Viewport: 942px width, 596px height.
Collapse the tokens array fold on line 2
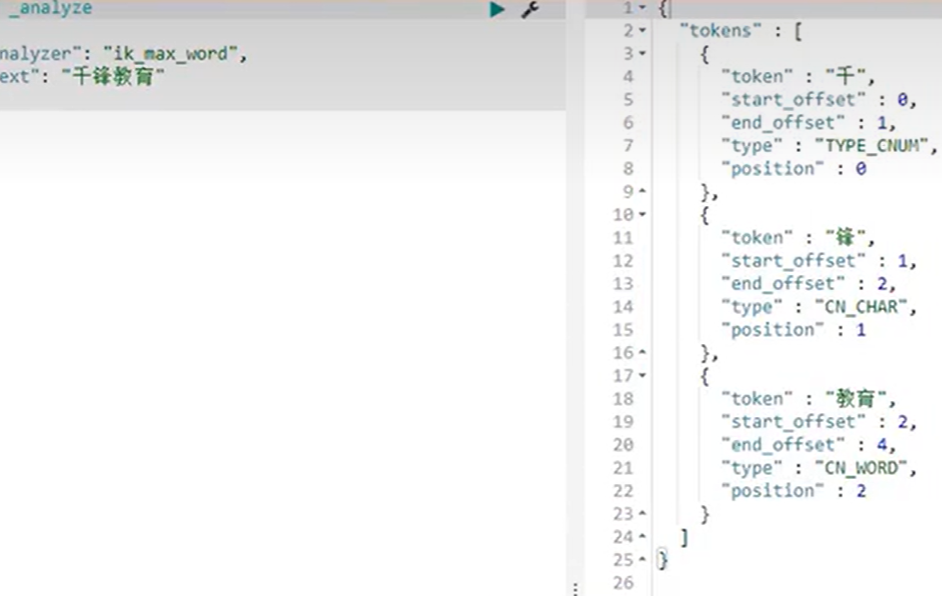click(642, 30)
